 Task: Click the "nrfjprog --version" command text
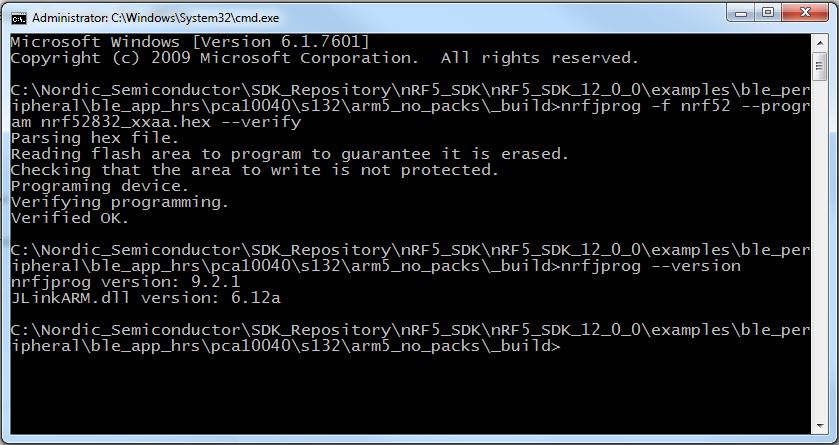[651, 266]
